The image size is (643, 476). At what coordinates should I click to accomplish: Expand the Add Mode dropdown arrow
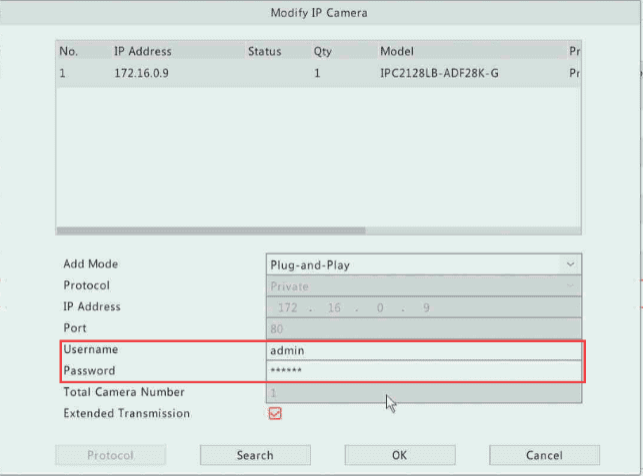click(x=570, y=265)
